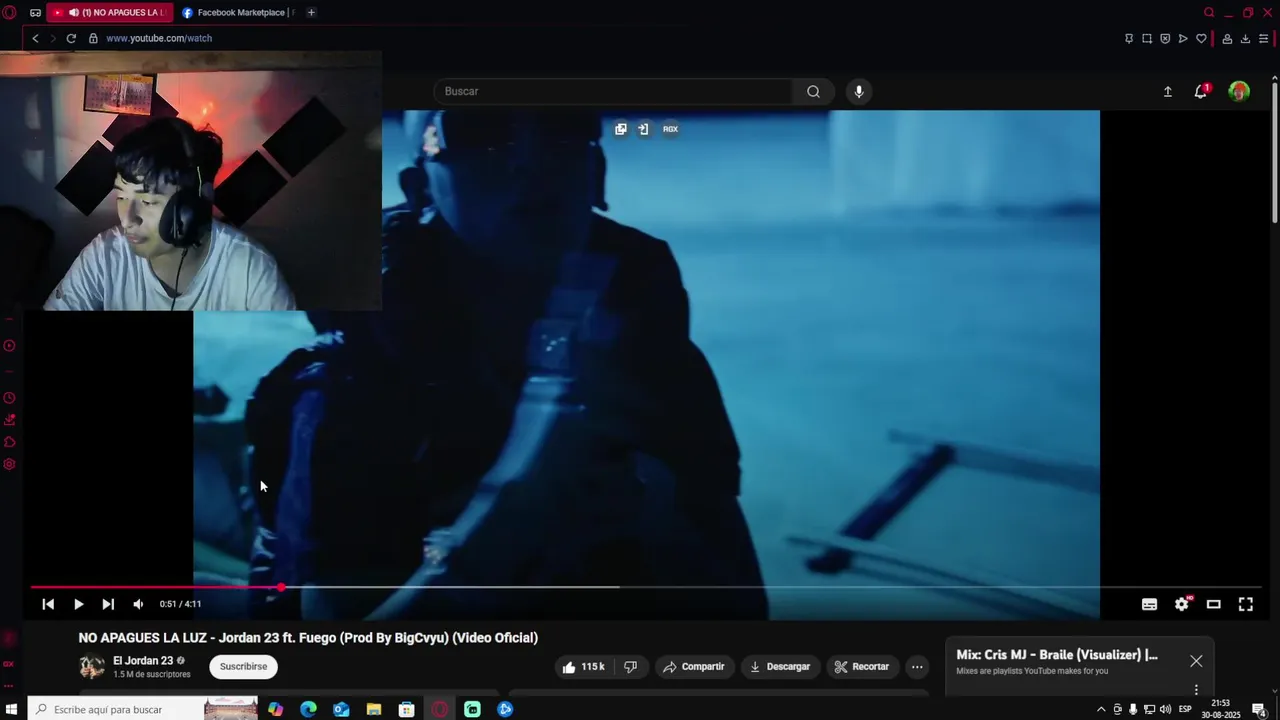
Task: Enter fullscreen mode
Action: click(1246, 604)
